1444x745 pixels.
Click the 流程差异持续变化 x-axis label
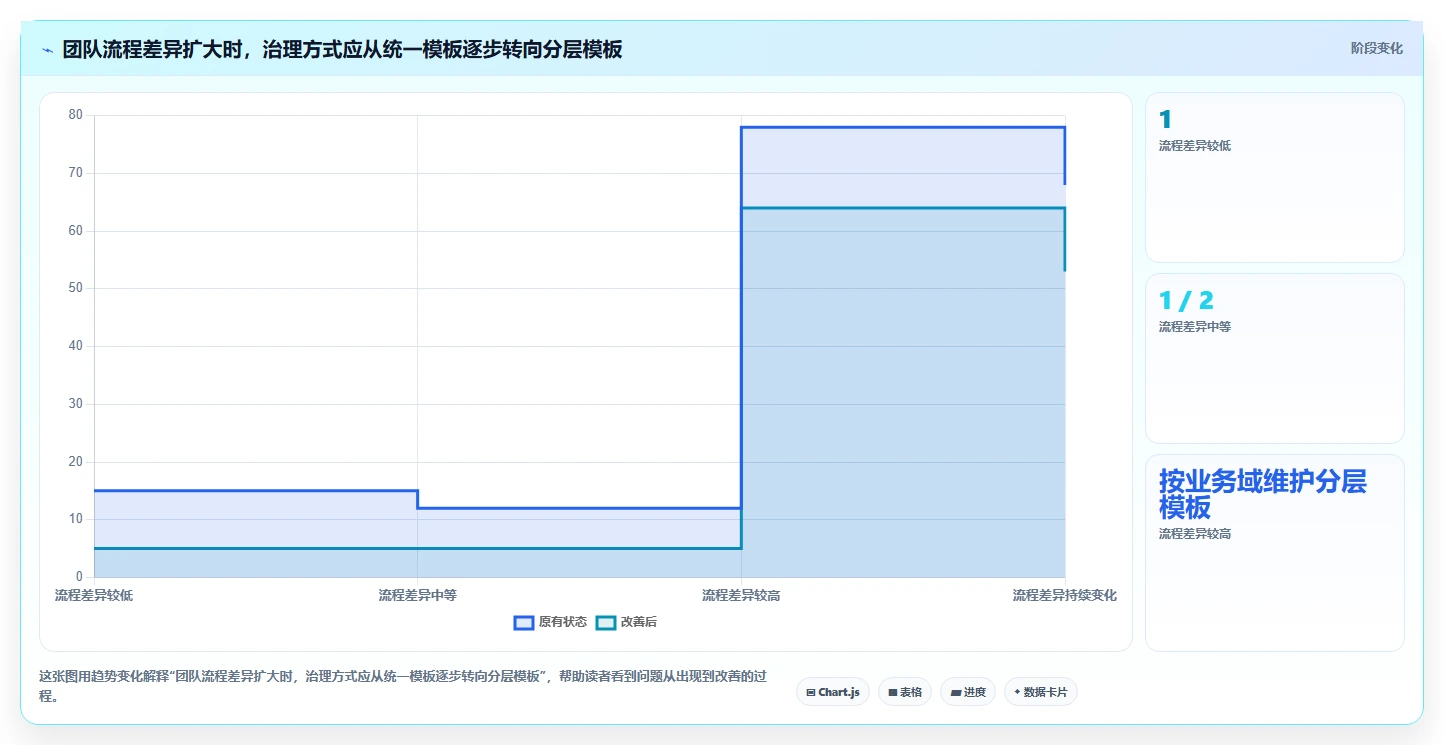pyautogui.click(x=1064, y=595)
